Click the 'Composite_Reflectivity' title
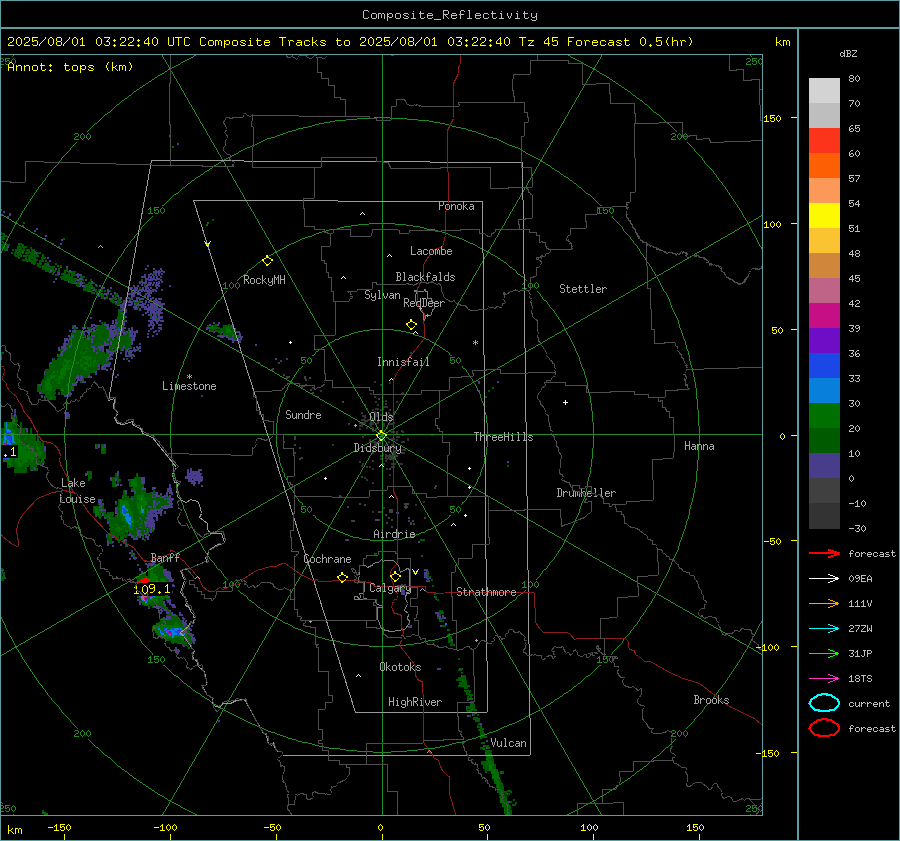This screenshot has height=841, width=900. [x=449, y=15]
